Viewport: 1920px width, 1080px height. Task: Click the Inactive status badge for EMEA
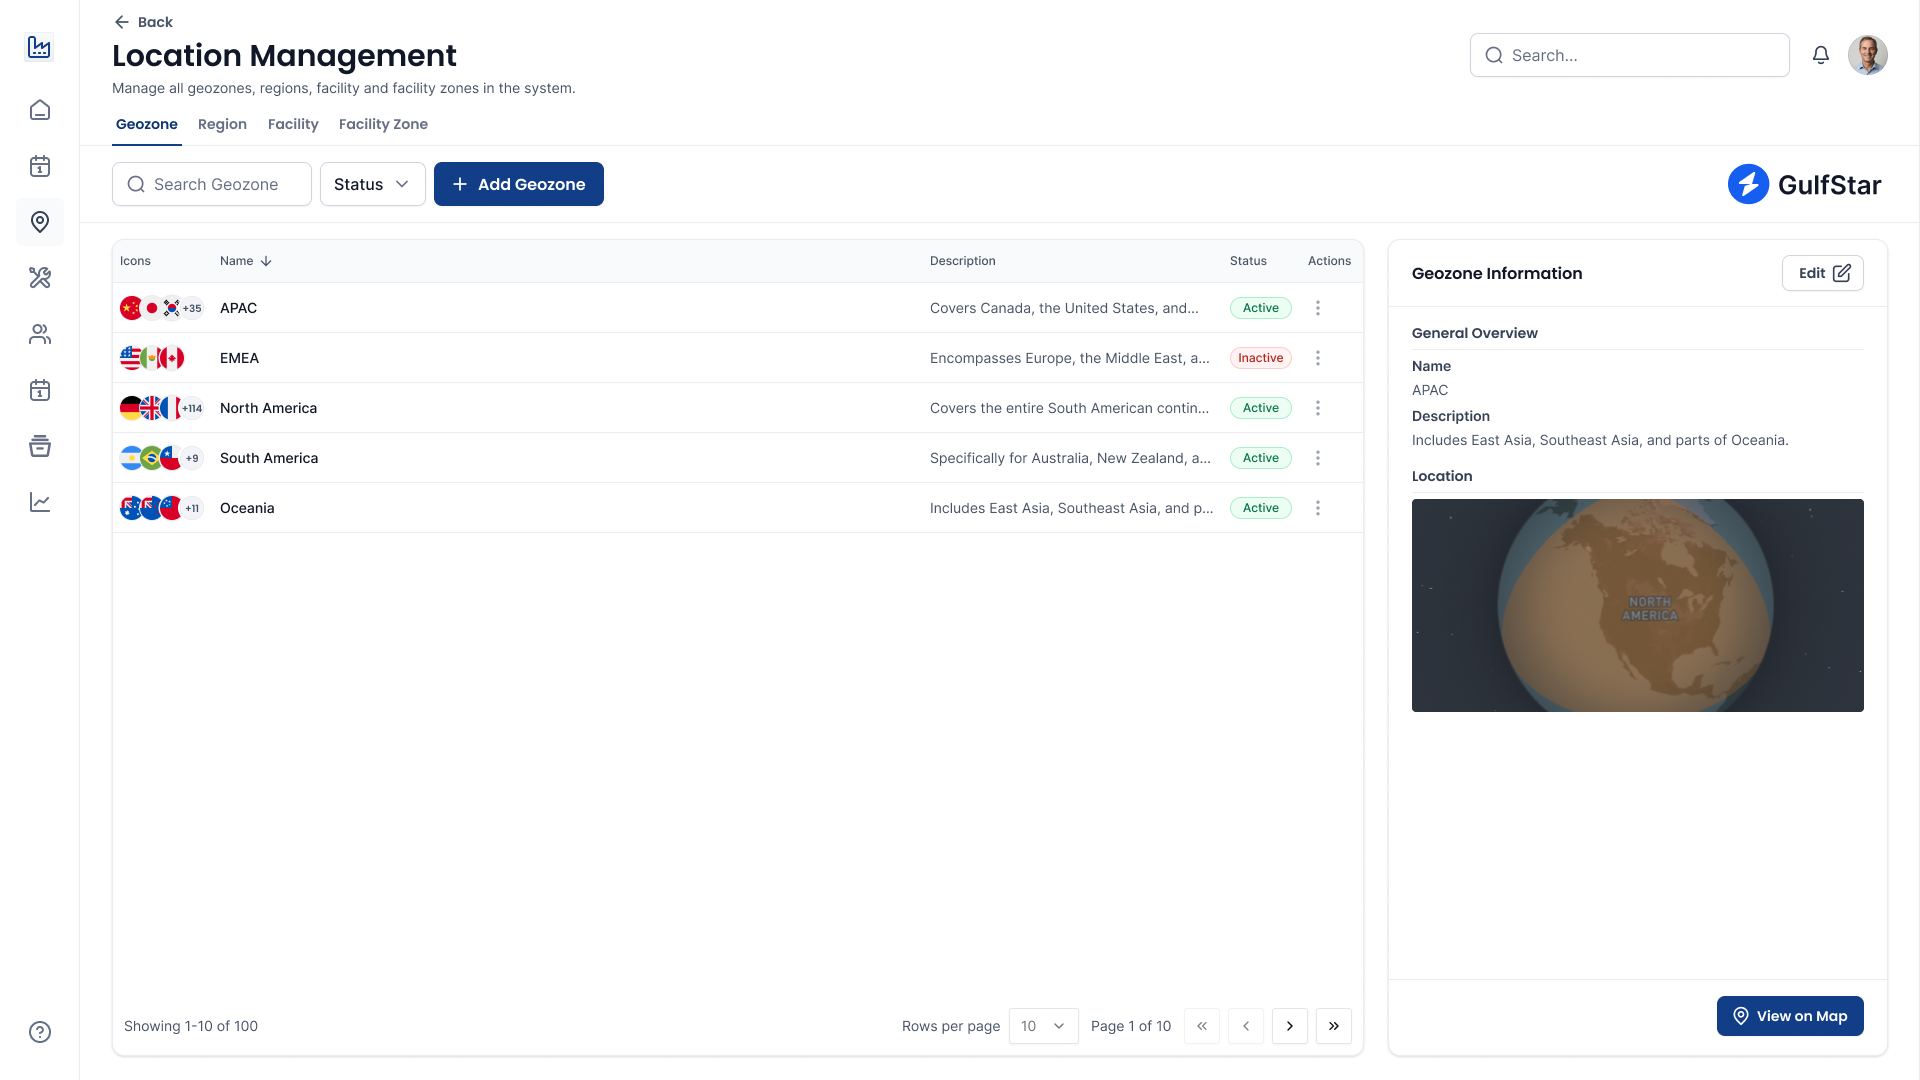pos(1260,357)
